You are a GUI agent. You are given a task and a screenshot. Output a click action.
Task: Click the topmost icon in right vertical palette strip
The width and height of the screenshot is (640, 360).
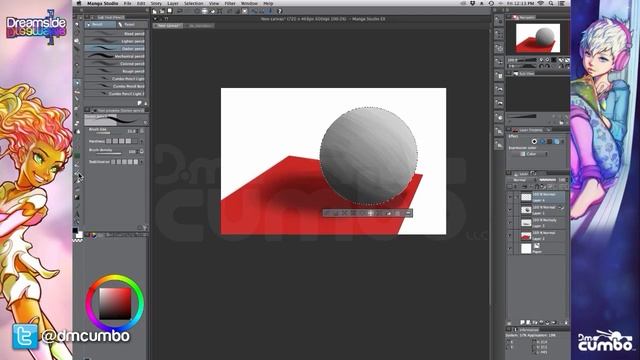tap(499, 20)
